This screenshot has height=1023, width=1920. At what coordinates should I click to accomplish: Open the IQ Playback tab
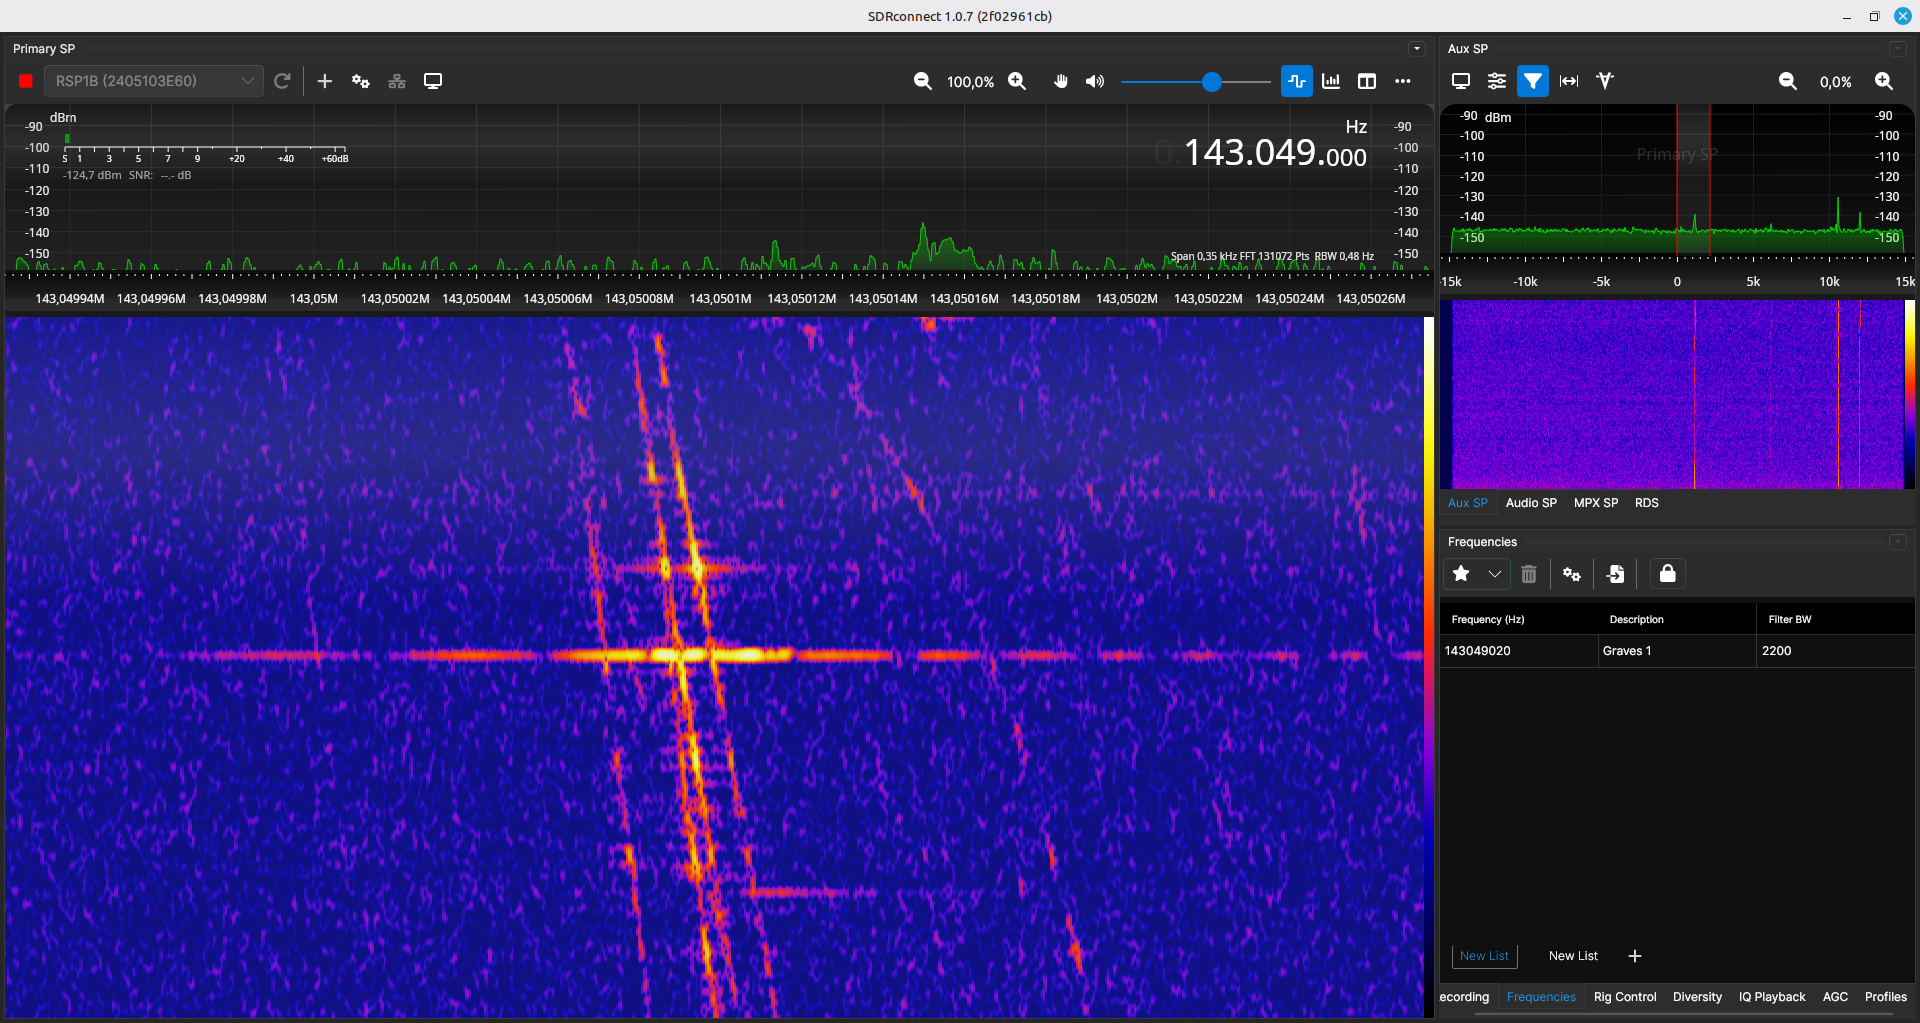point(1772,997)
